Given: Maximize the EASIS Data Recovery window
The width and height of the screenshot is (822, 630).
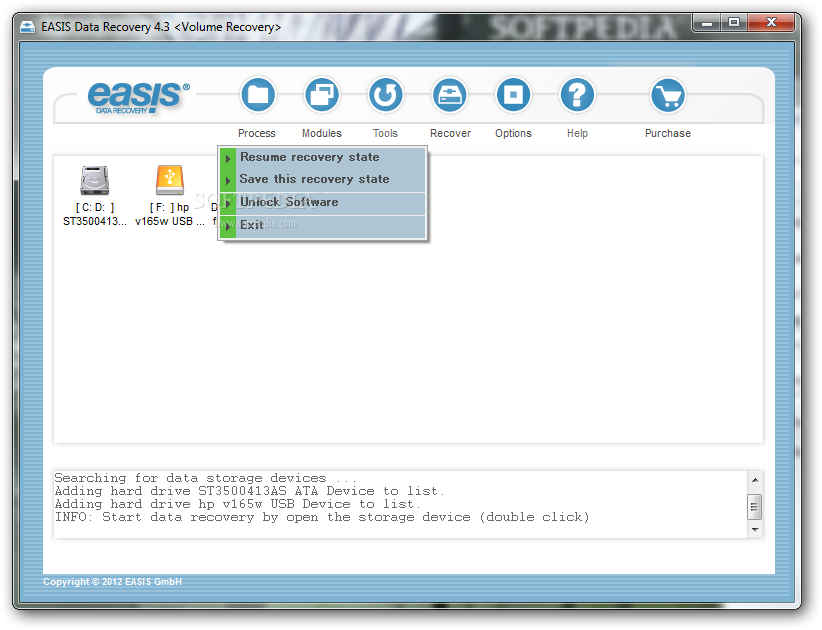Looking at the screenshot, I should coord(734,23).
